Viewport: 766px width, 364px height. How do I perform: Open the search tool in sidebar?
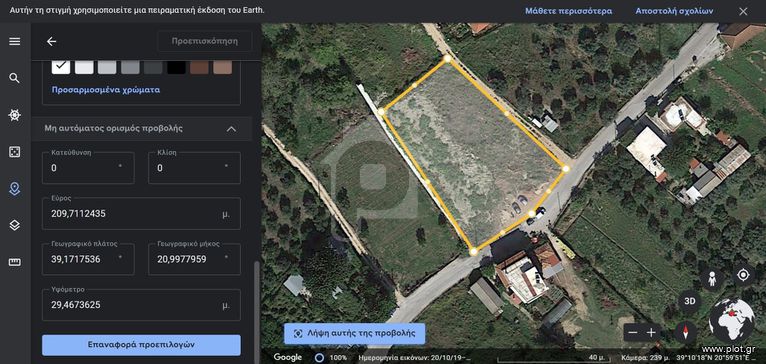coord(15,78)
